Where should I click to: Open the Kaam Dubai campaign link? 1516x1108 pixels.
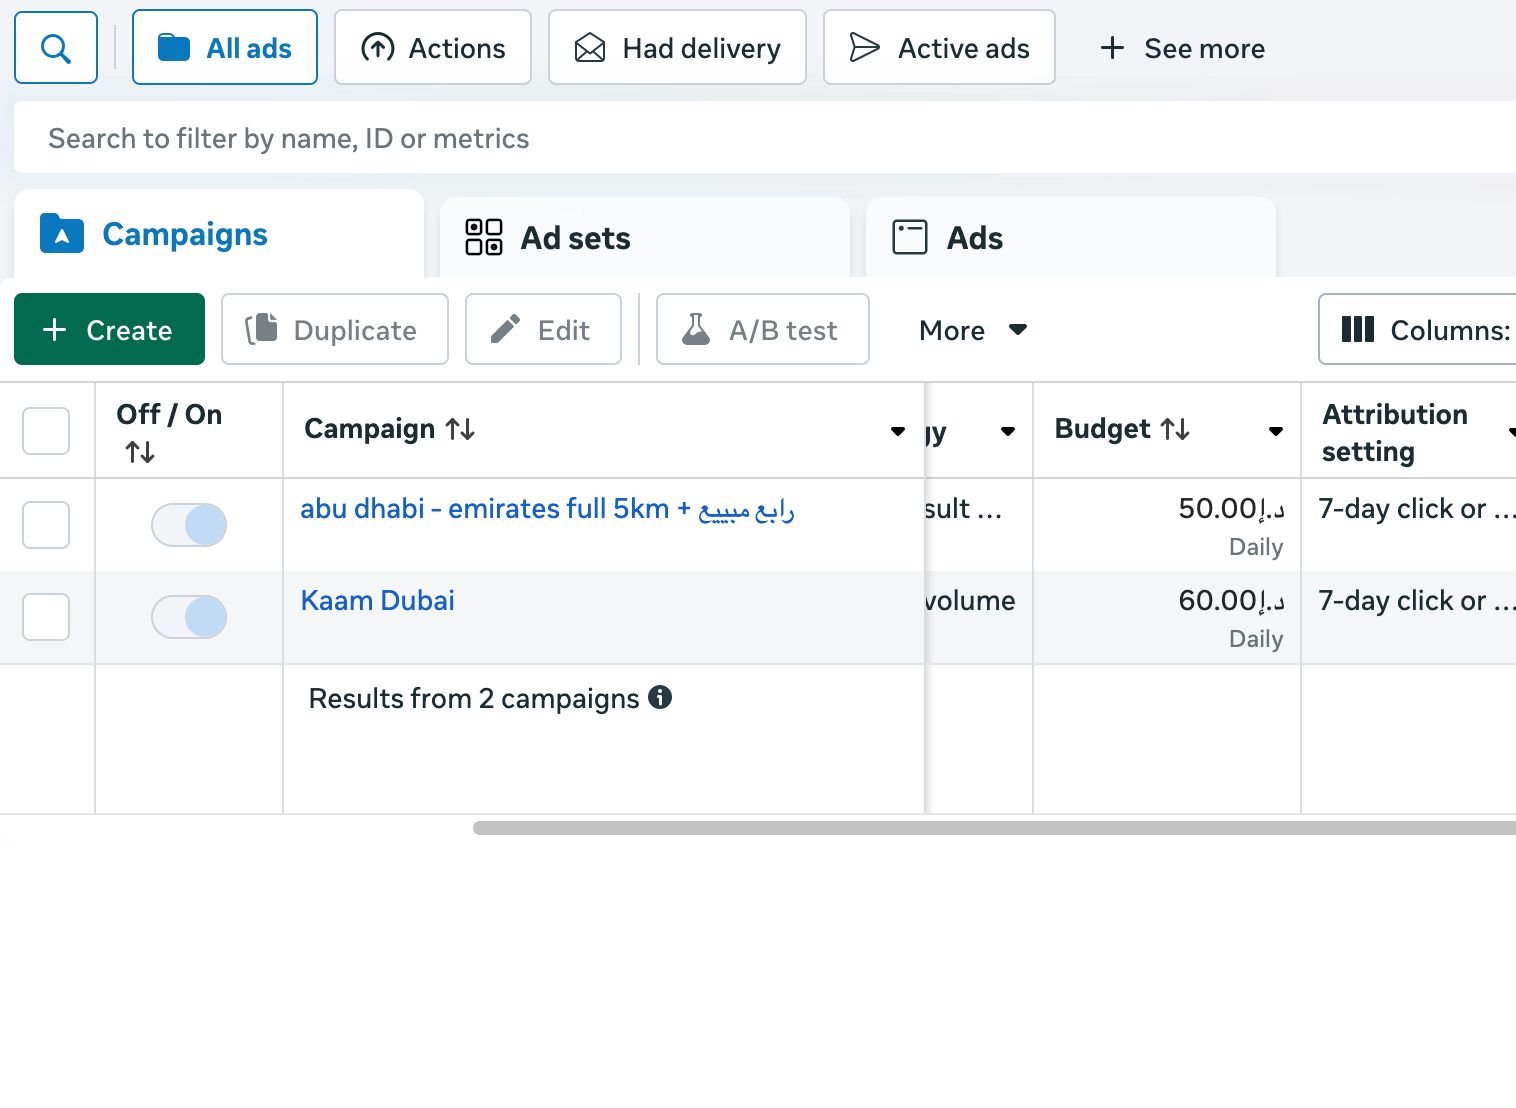377,600
